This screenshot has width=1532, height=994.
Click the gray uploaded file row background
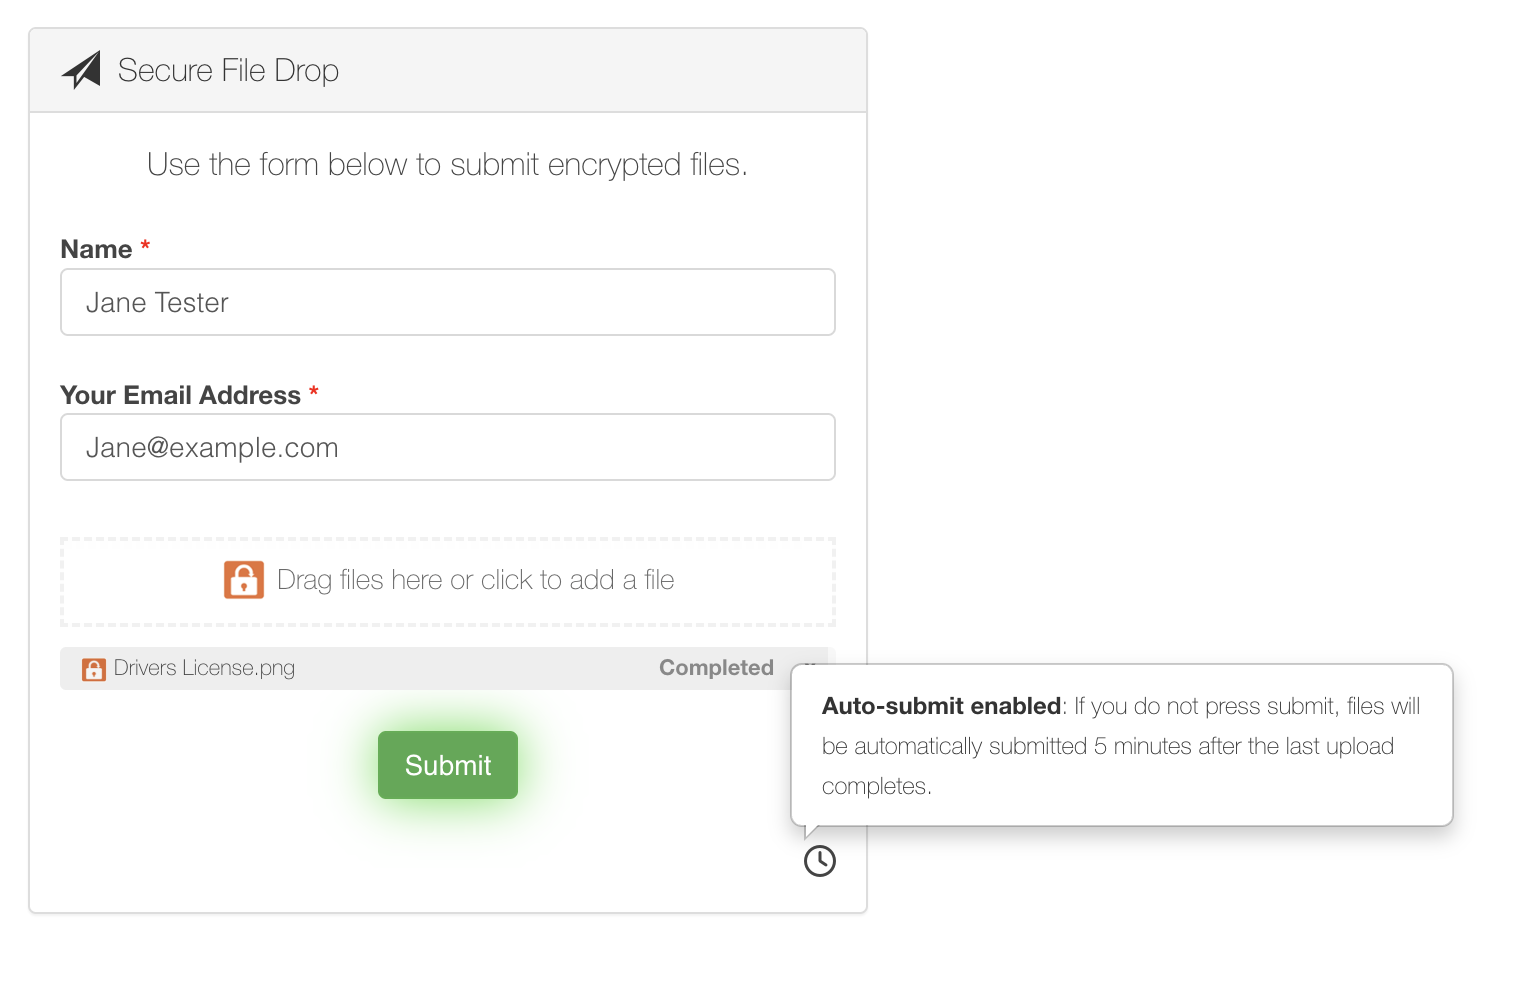click(448, 668)
